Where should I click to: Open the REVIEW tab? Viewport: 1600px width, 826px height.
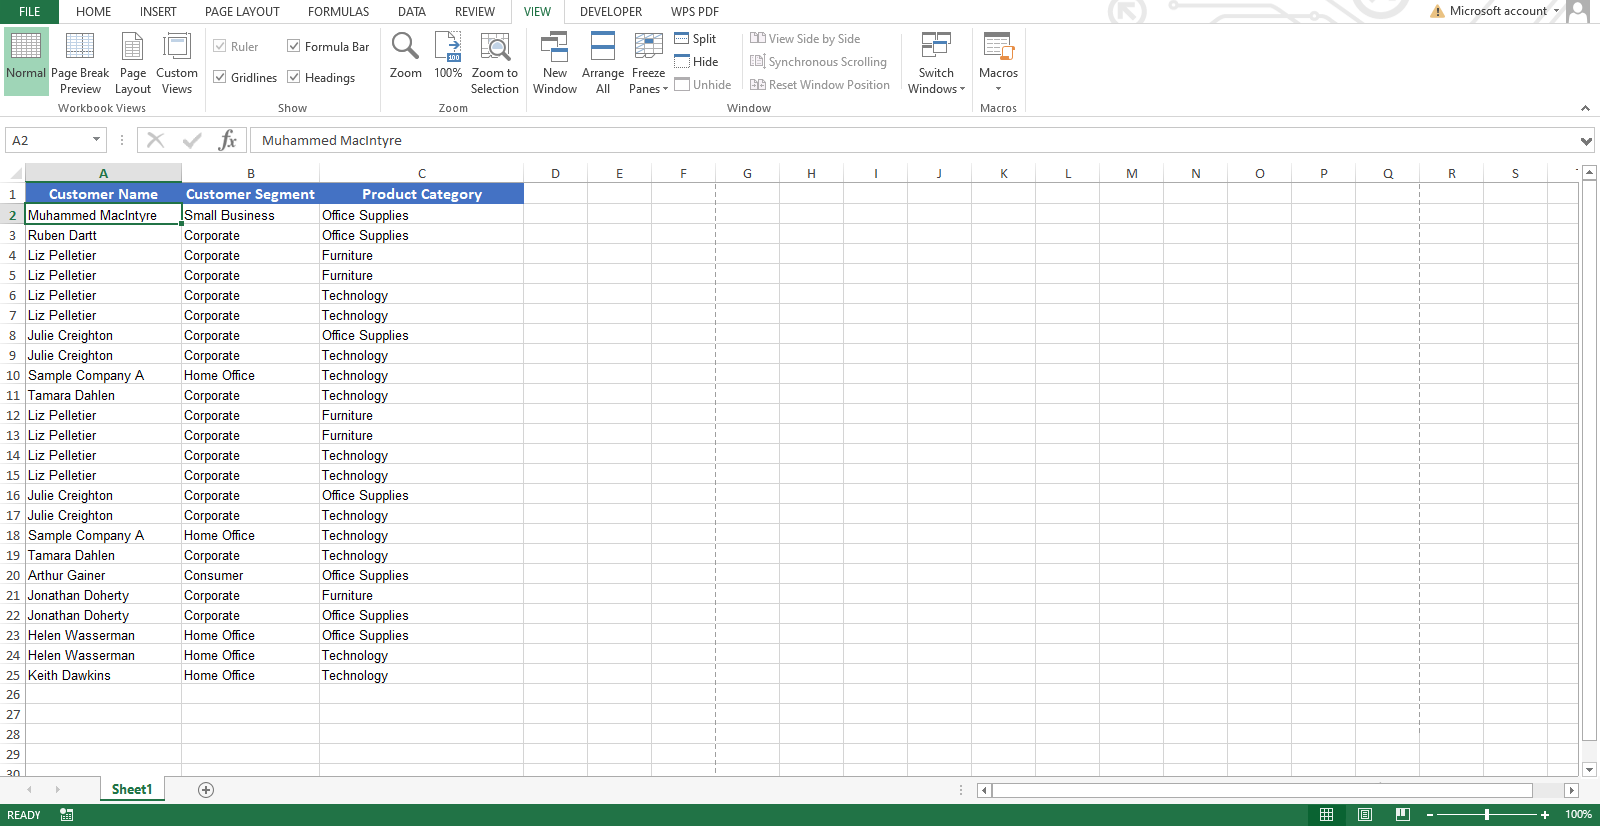point(475,12)
